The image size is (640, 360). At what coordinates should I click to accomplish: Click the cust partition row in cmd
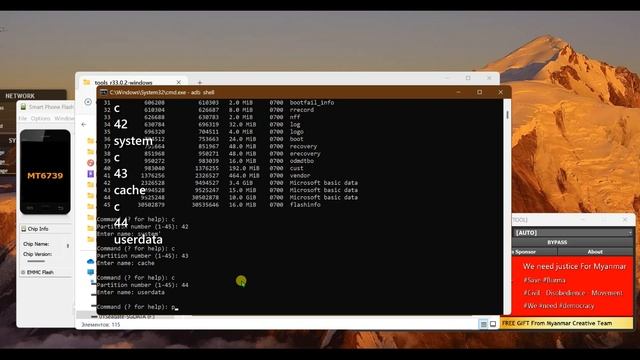coord(203,168)
